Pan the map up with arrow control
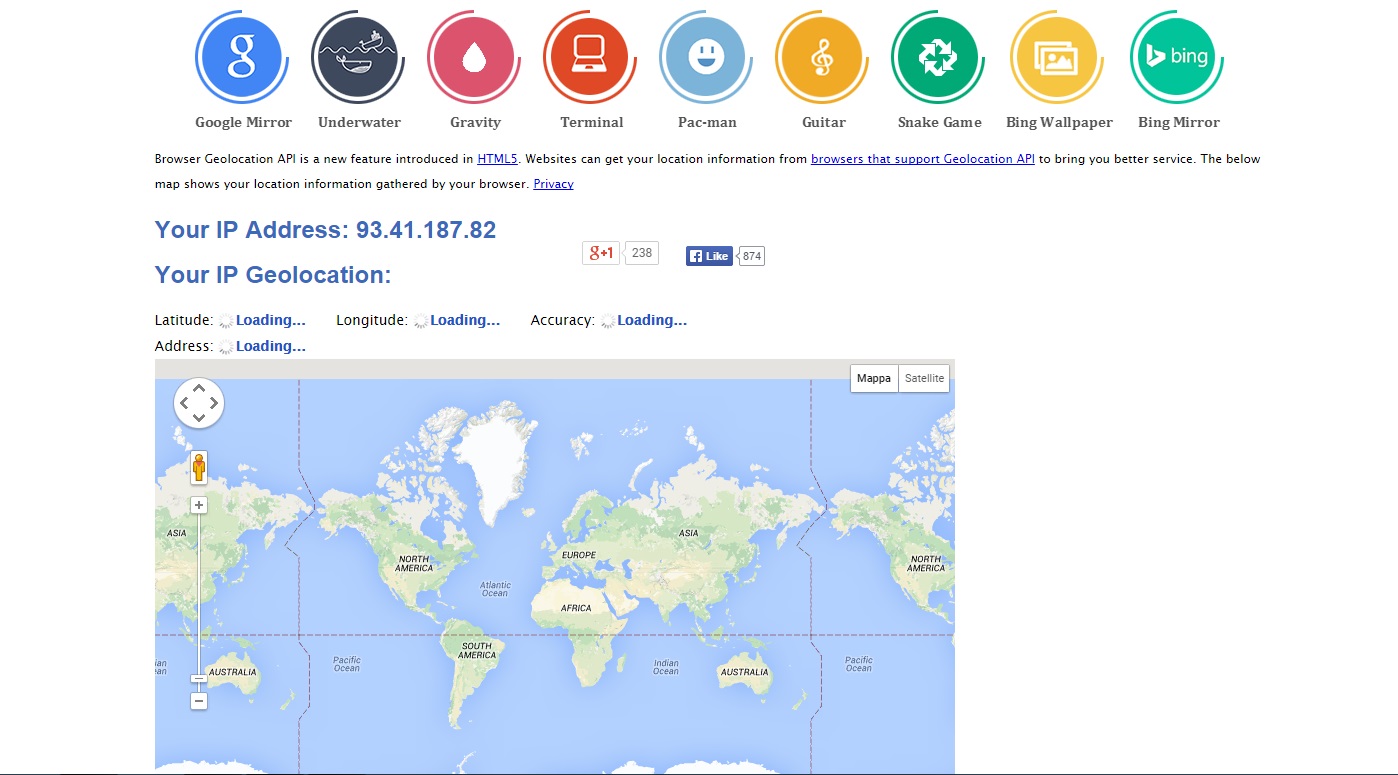Viewport: 1398px width, 775px height. tap(199, 387)
